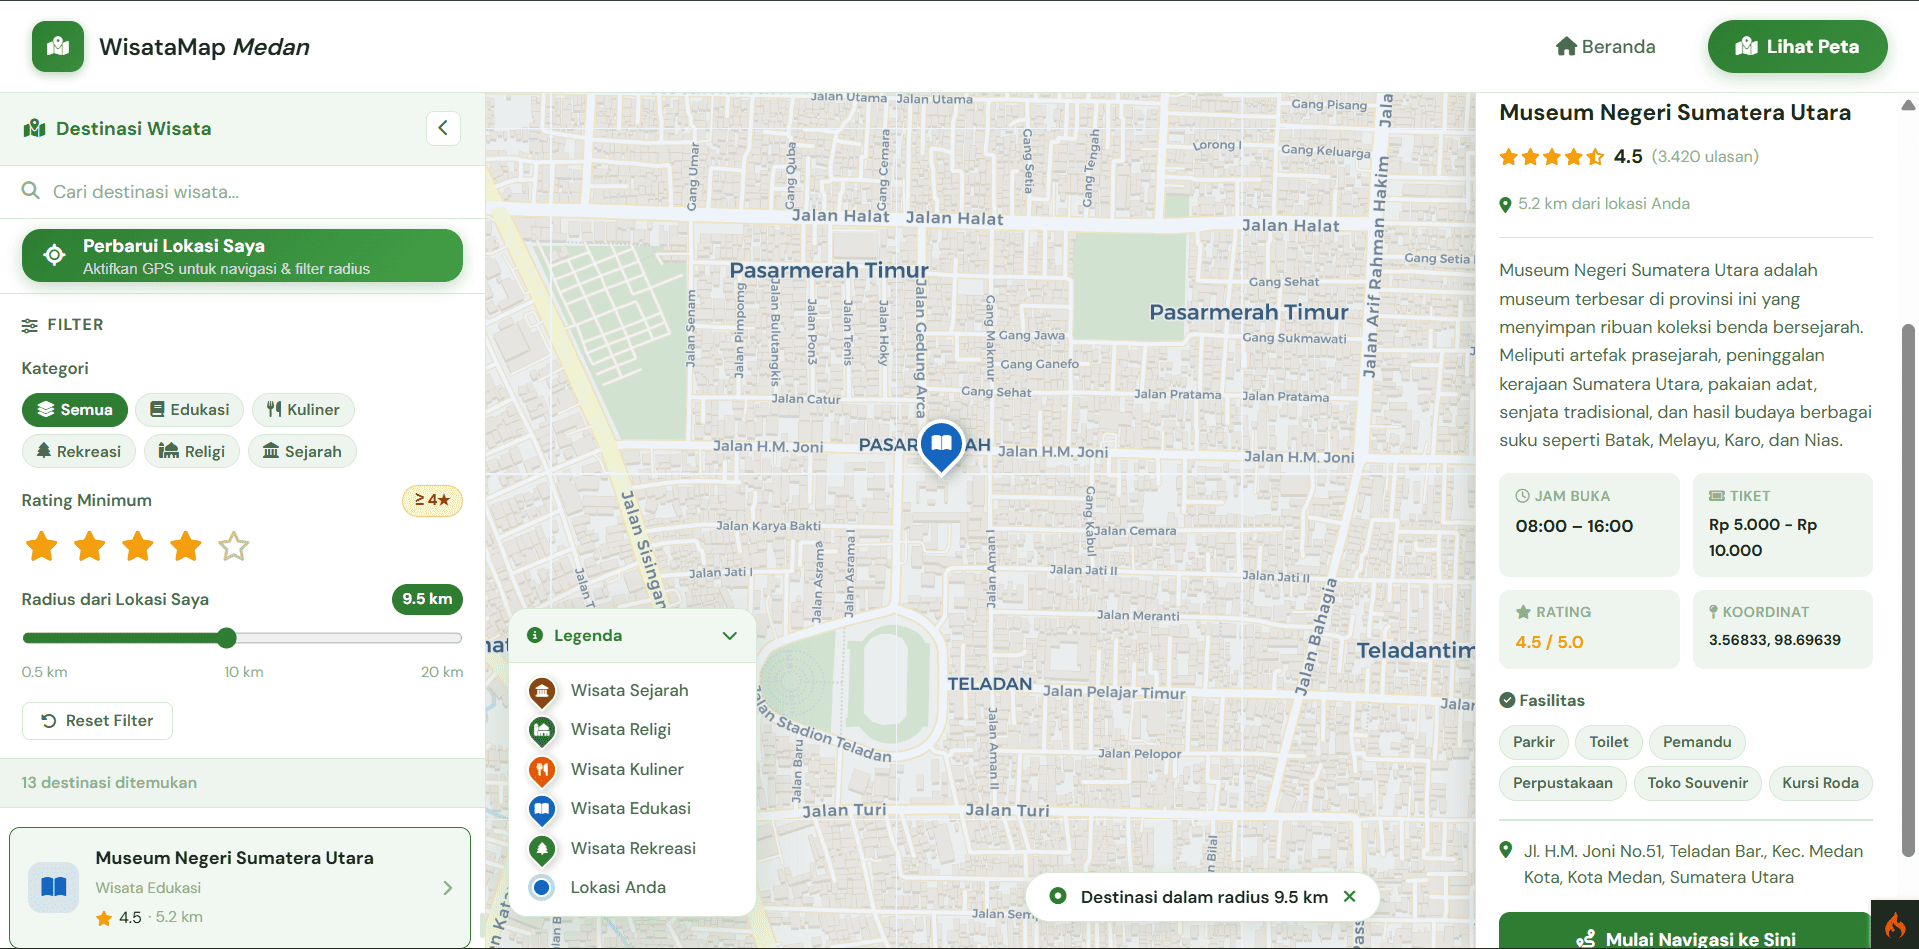Image resolution: width=1919 pixels, height=949 pixels.
Task: Click Reset Filter button
Action: [97, 721]
